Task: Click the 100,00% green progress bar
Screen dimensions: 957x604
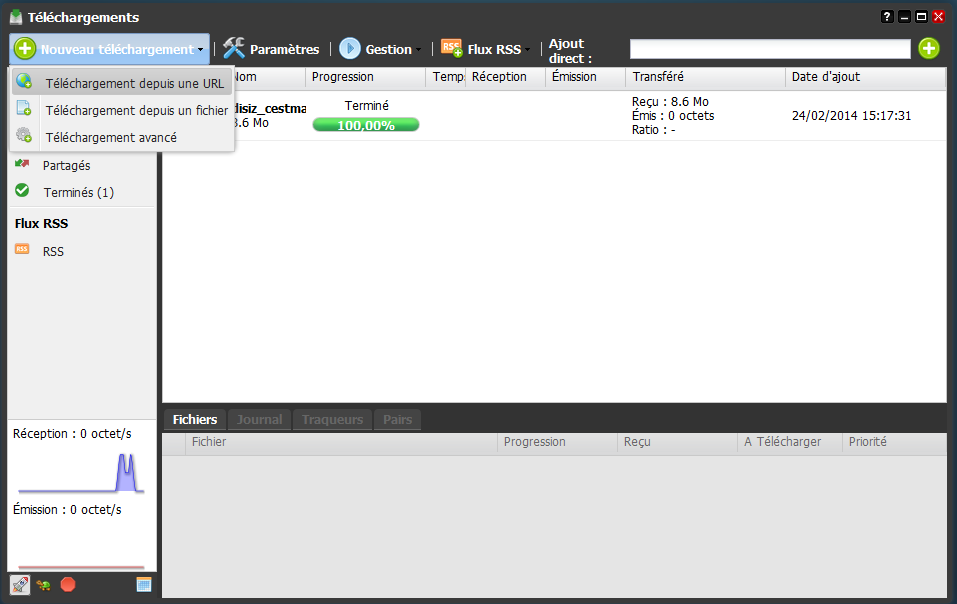Action: tap(366, 125)
